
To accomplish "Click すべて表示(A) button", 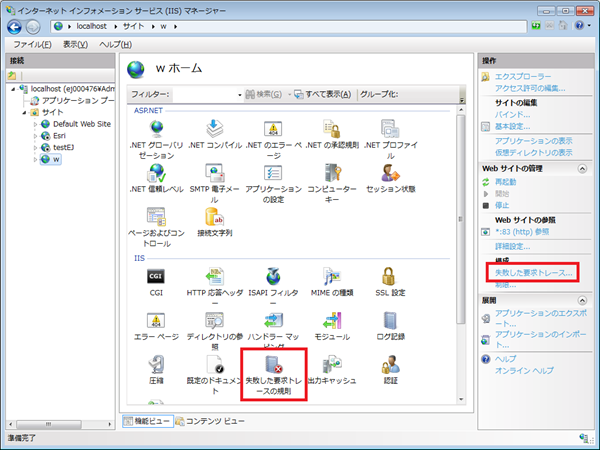I will tap(323, 95).
